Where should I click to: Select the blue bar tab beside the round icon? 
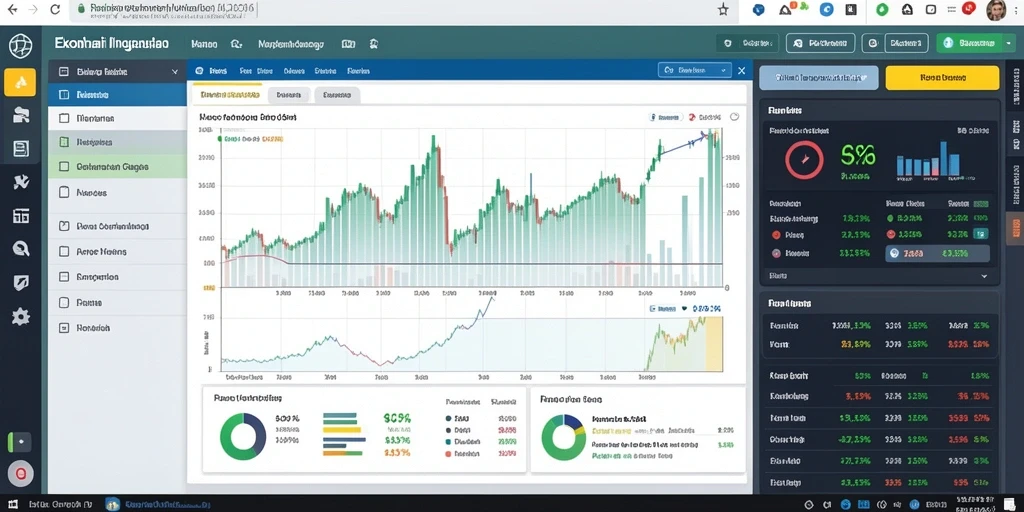[x=218, y=71]
